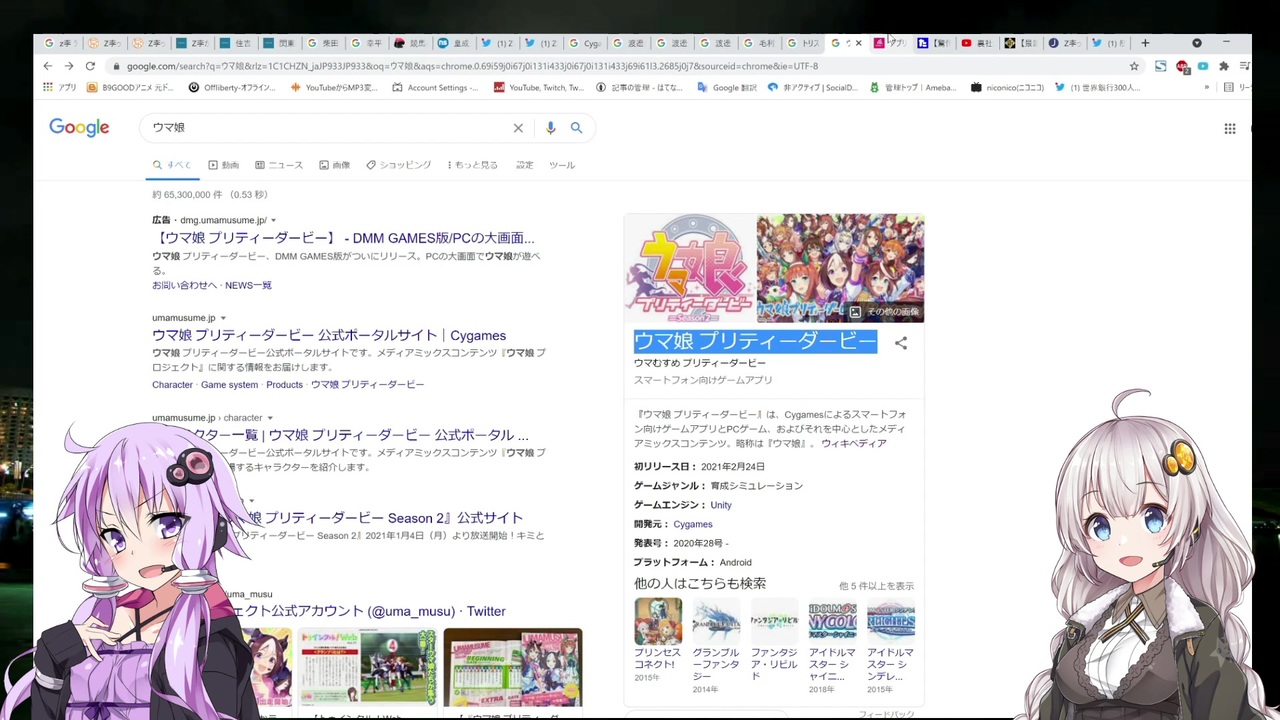1280x720 pixels.
Task: Click the red ABP extension icon
Action: point(1182,66)
